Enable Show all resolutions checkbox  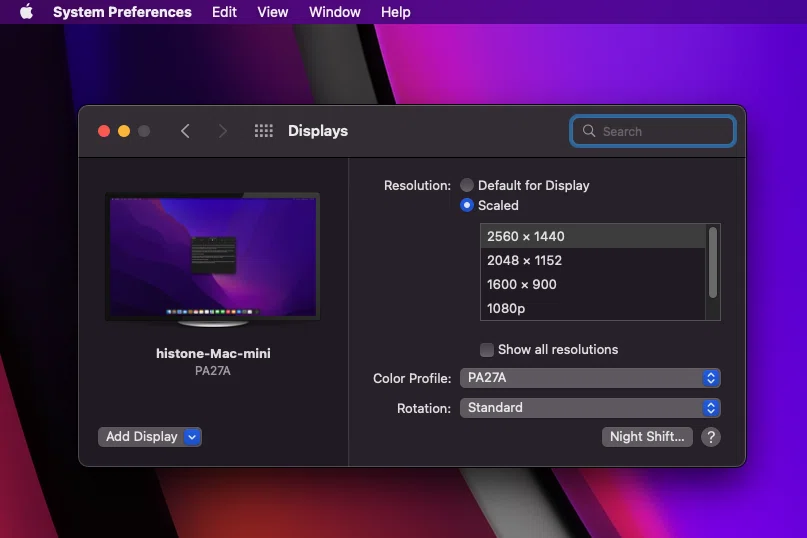[x=486, y=350]
